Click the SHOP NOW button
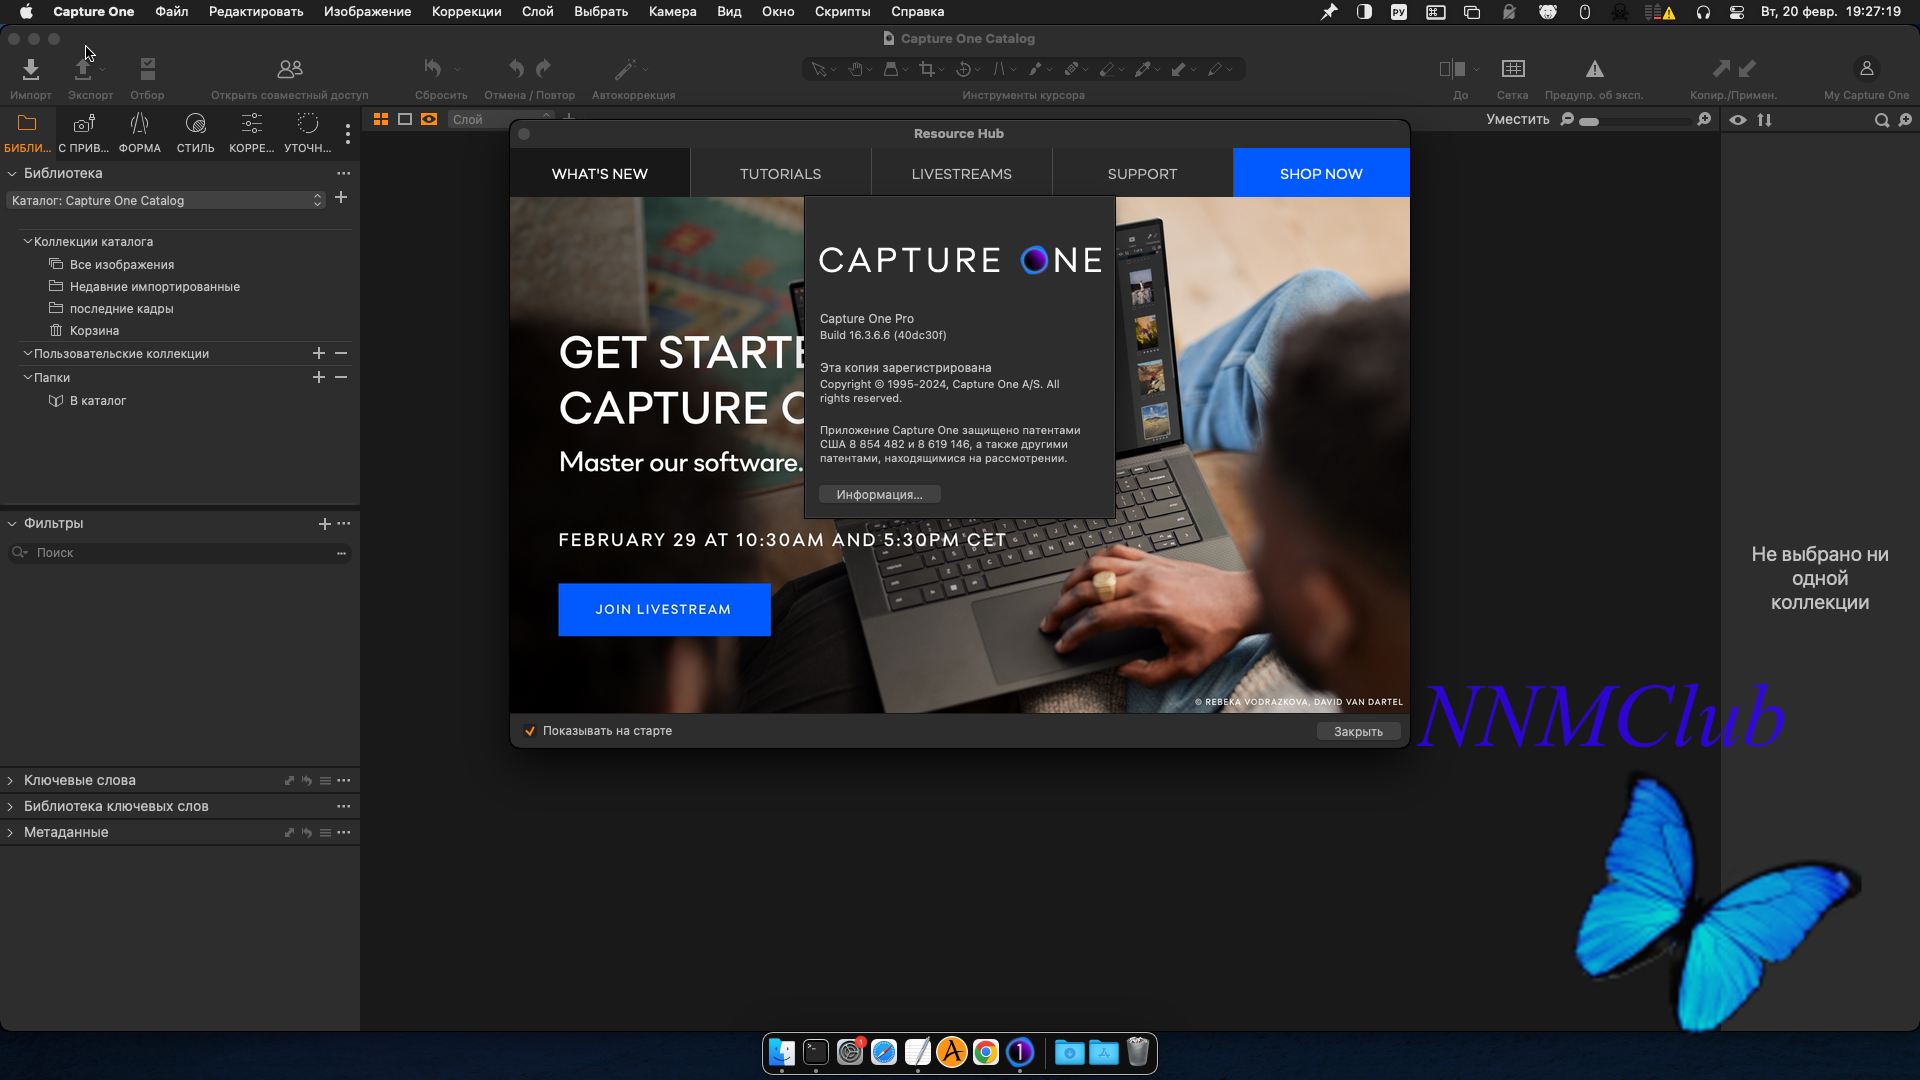1920x1080 pixels. [x=1321, y=174]
